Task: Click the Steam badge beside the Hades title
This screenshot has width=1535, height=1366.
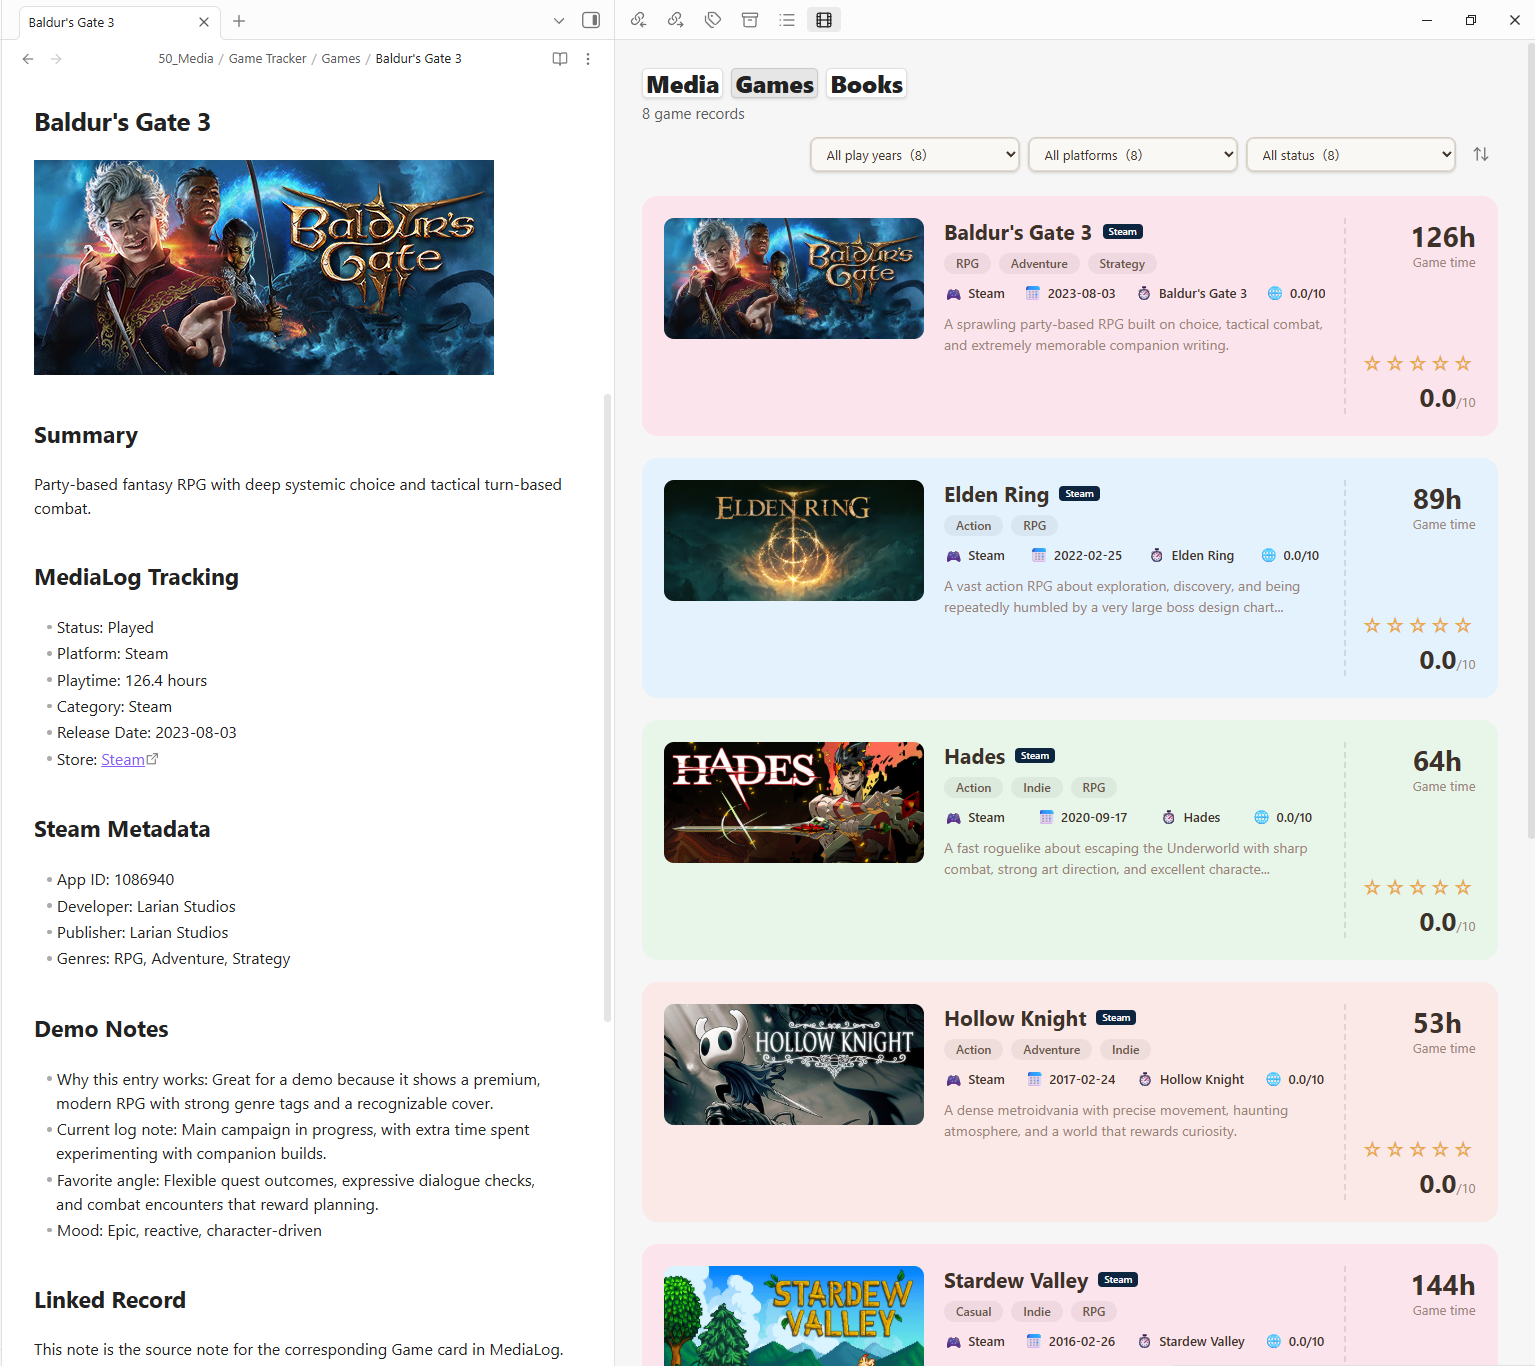Action: click(1035, 756)
